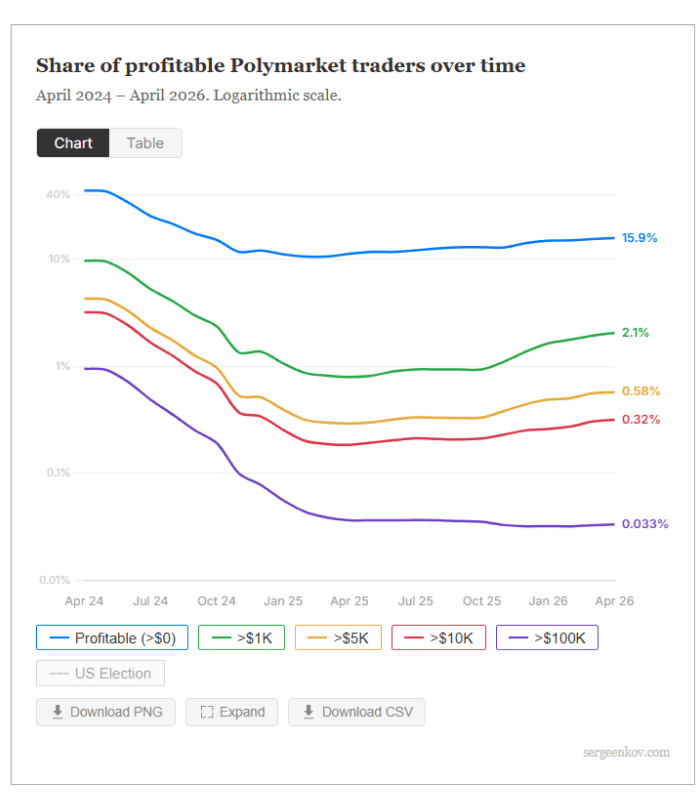This screenshot has height=800, width=700.
Task: Enable the US Election marker
Action: pyautogui.click(x=101, y=673)
